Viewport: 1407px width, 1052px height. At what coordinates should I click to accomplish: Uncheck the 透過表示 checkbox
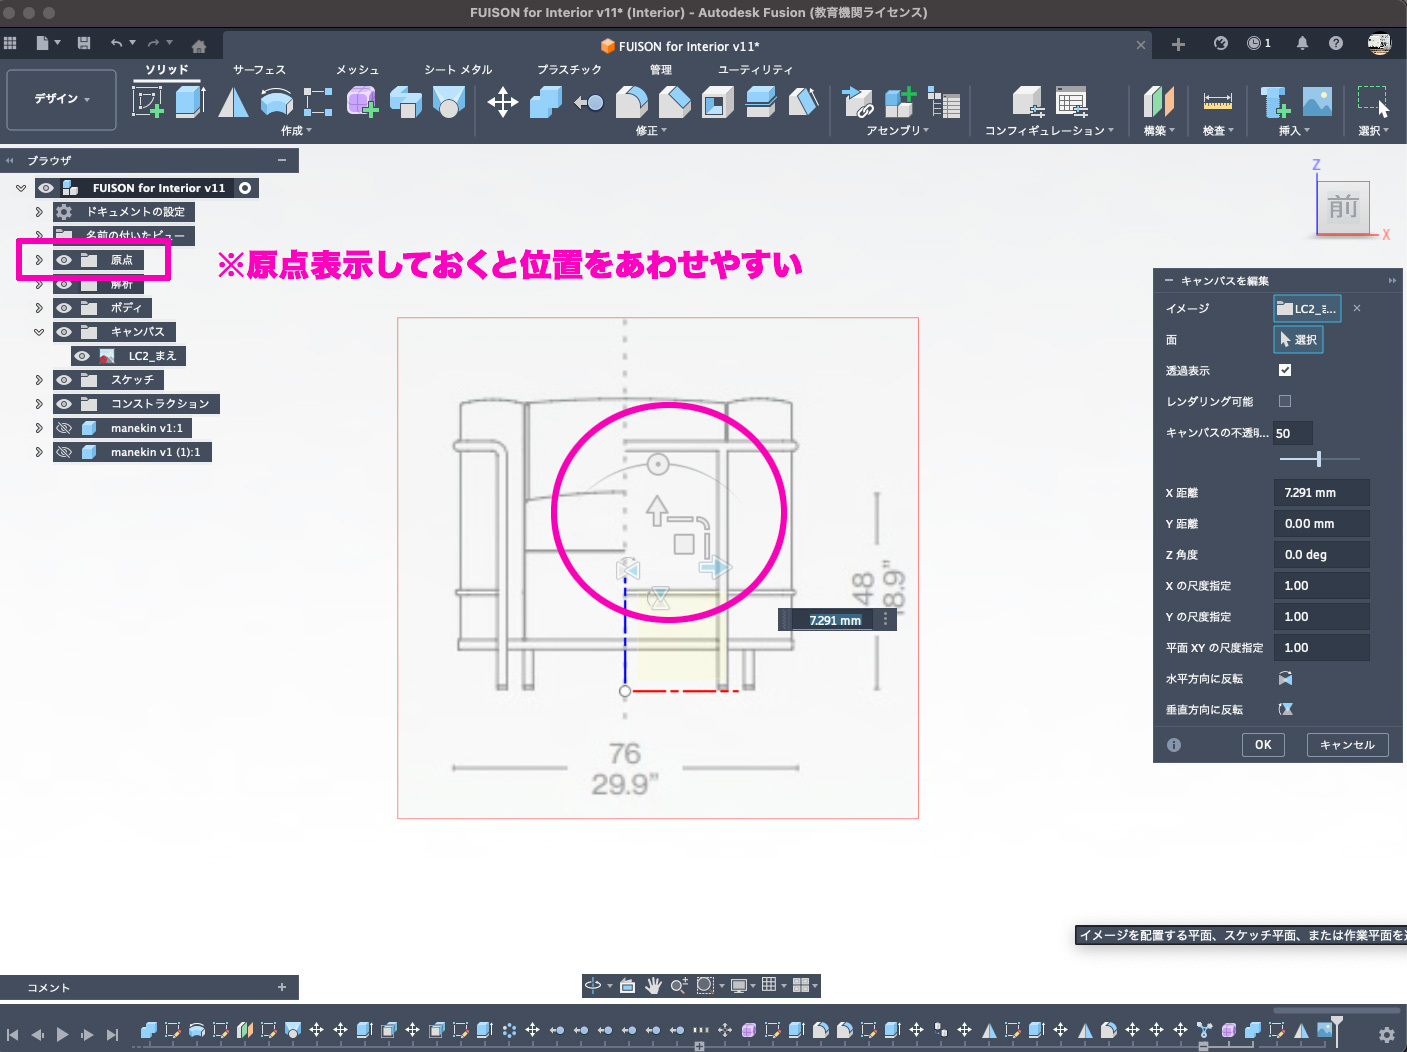[x=1285, y=370]
